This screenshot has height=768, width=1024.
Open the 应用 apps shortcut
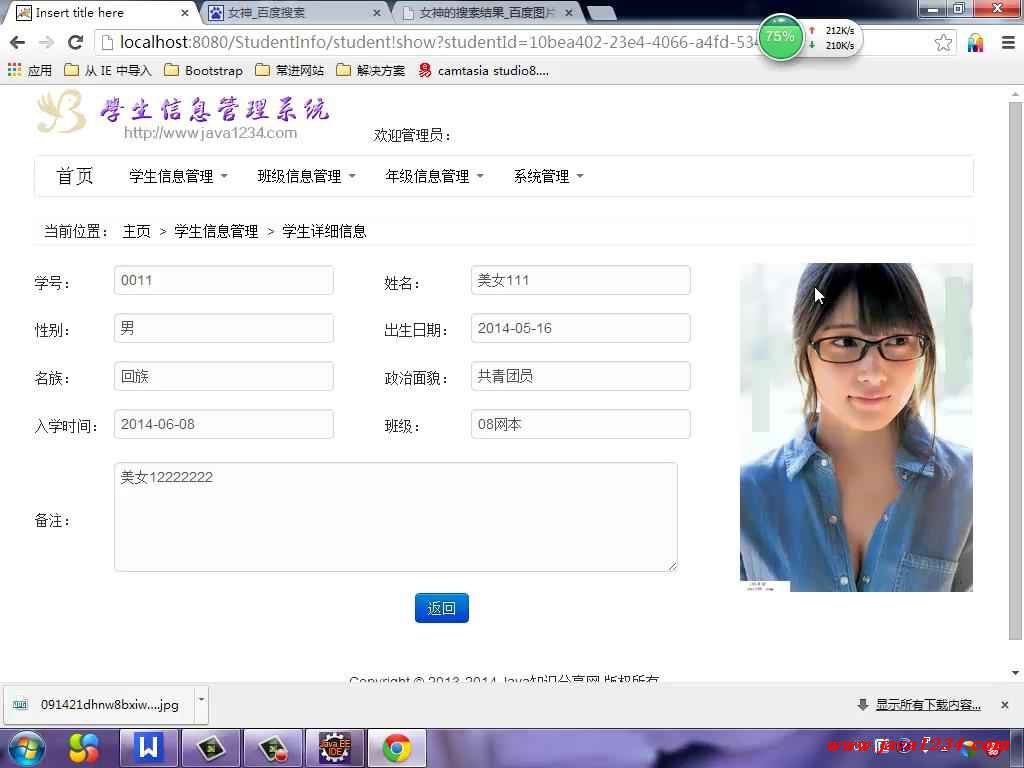29,70
